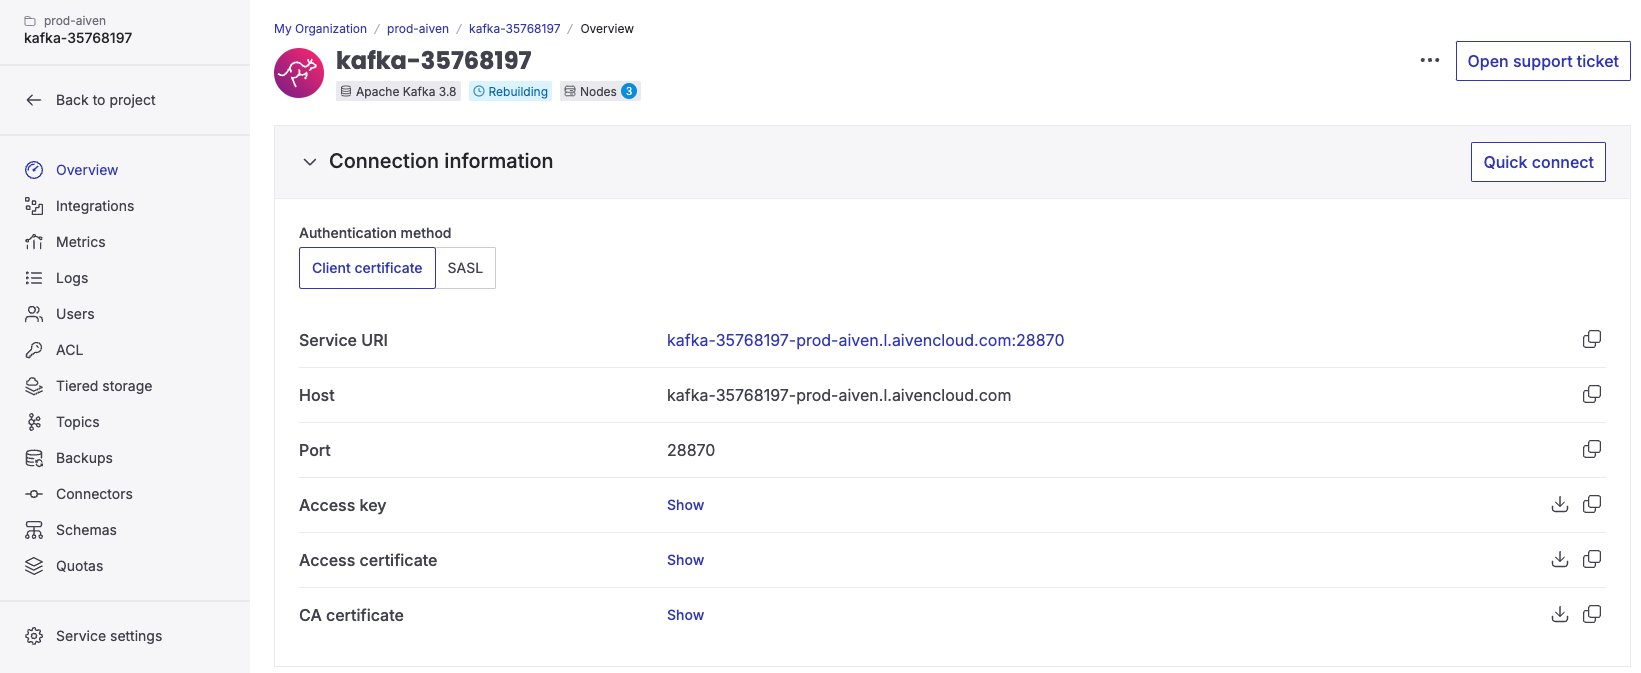
Task: Open the Connectors icon
Action: [x=34, y=494]
